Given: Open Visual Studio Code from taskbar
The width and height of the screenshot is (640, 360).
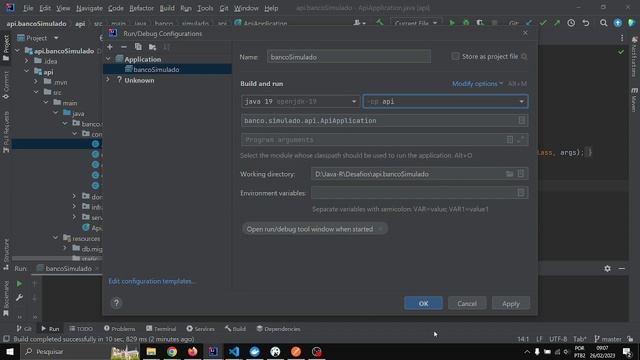Looking at the screenshot, I should 234,351.
